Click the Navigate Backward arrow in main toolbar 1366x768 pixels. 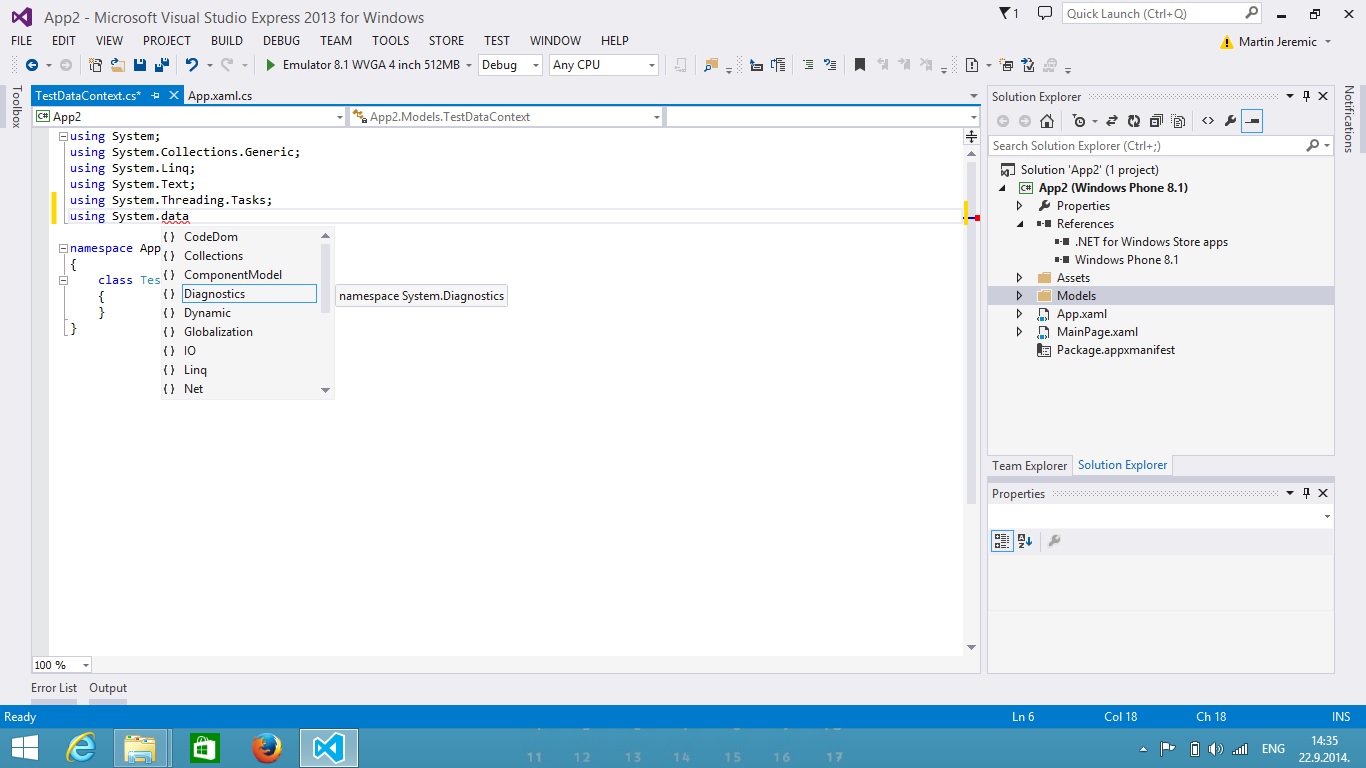point(32,65)
